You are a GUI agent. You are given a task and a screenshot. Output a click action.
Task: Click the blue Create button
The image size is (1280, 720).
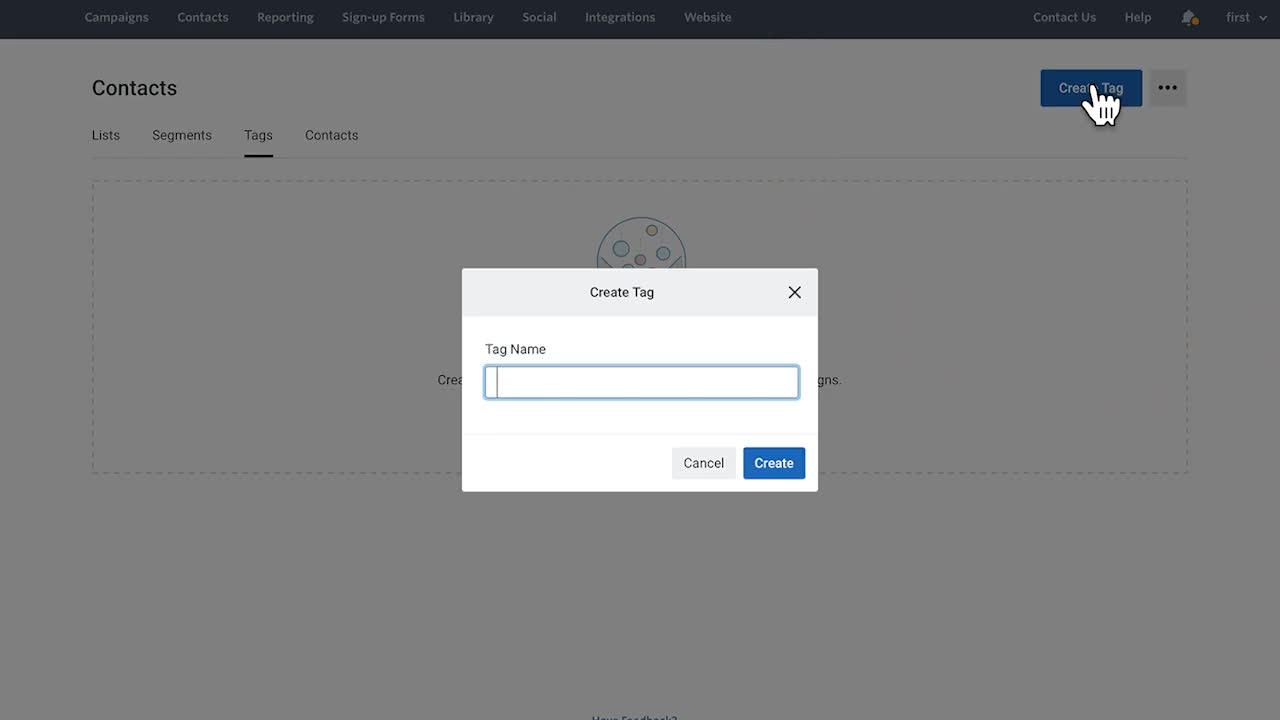[774, 463]
